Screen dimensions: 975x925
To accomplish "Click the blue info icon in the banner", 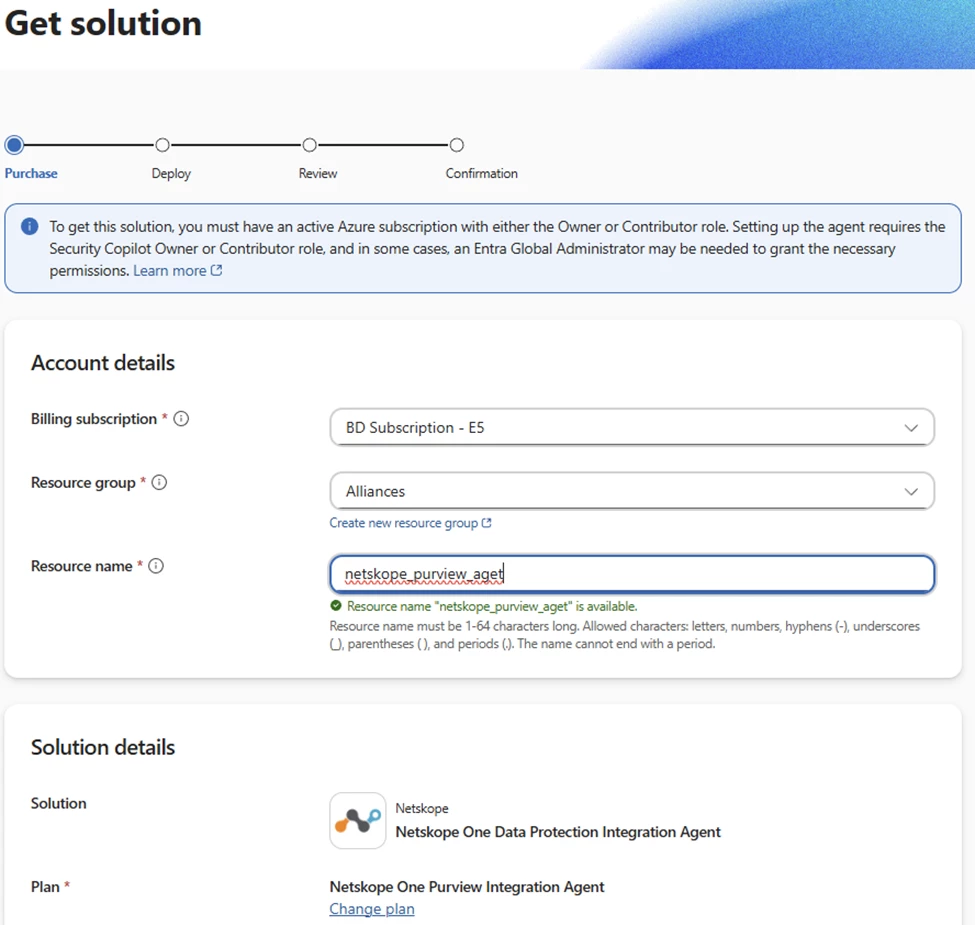I will 29,226.
